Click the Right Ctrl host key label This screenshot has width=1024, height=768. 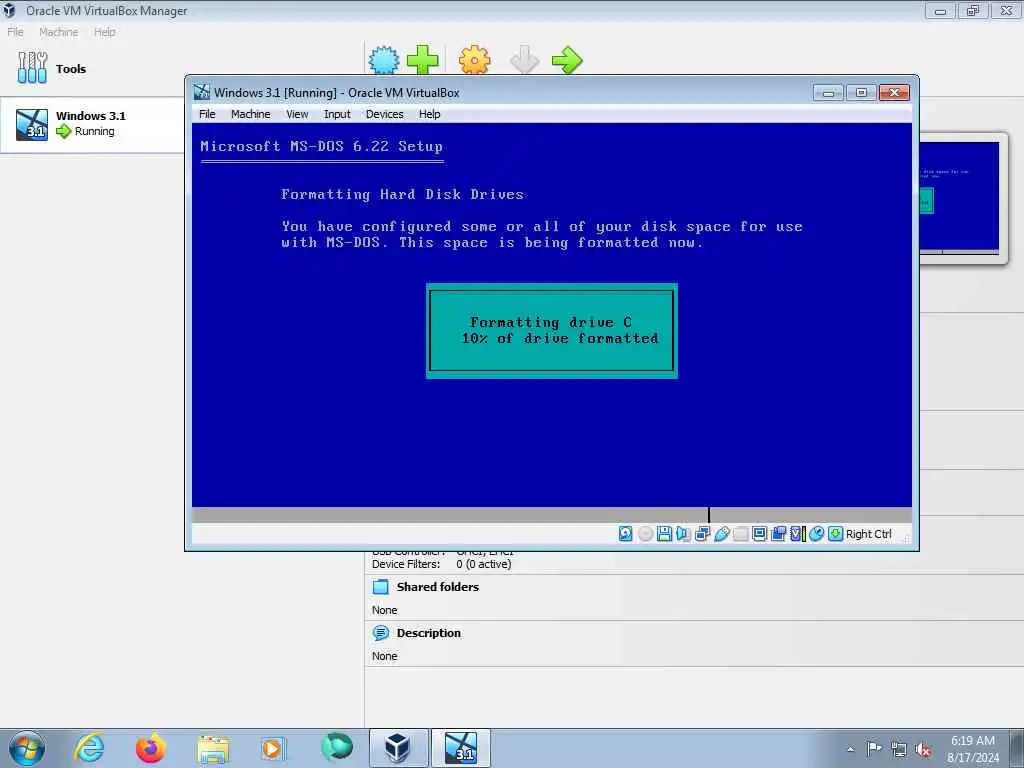869,534
